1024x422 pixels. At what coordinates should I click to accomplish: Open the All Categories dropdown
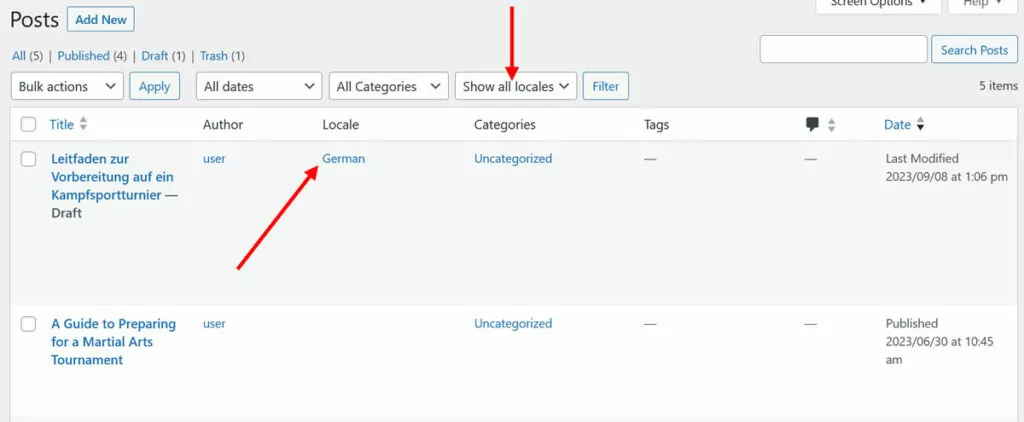(x=388, y=87)
